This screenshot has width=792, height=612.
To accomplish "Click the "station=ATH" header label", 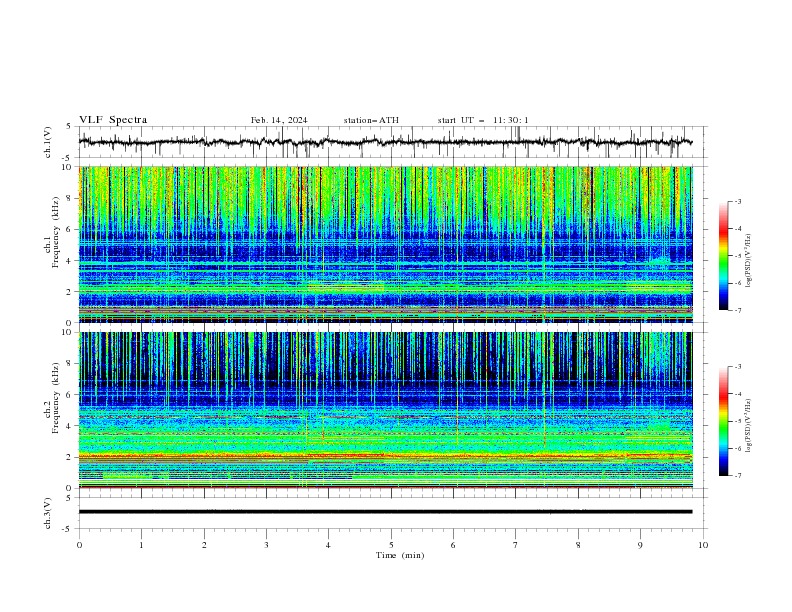I will pos(371,120).
